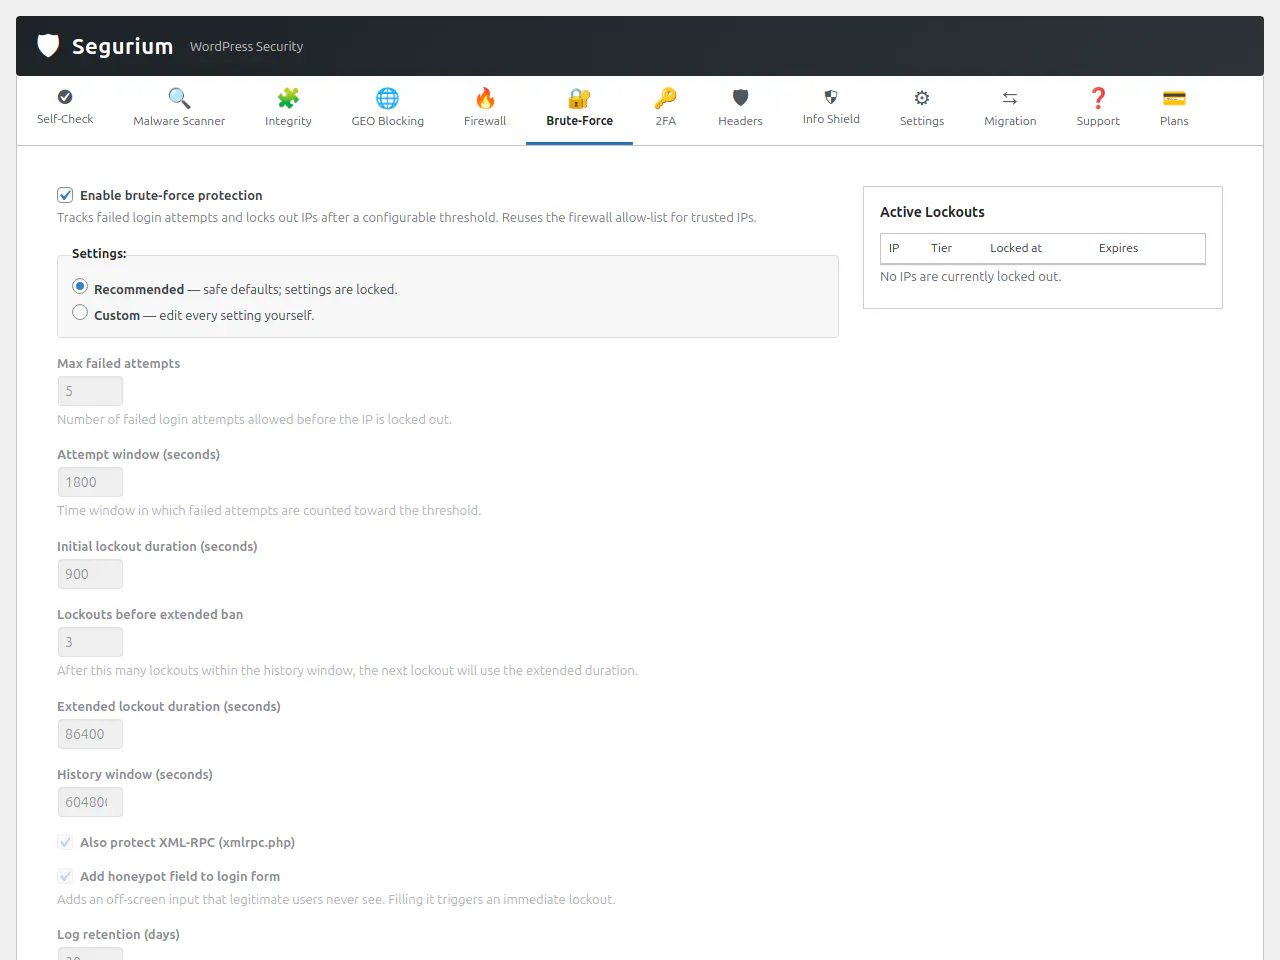Click the Segurium shield logo
The width and height of the screenshot is (1280, 960).
click(x=48, y=45)
